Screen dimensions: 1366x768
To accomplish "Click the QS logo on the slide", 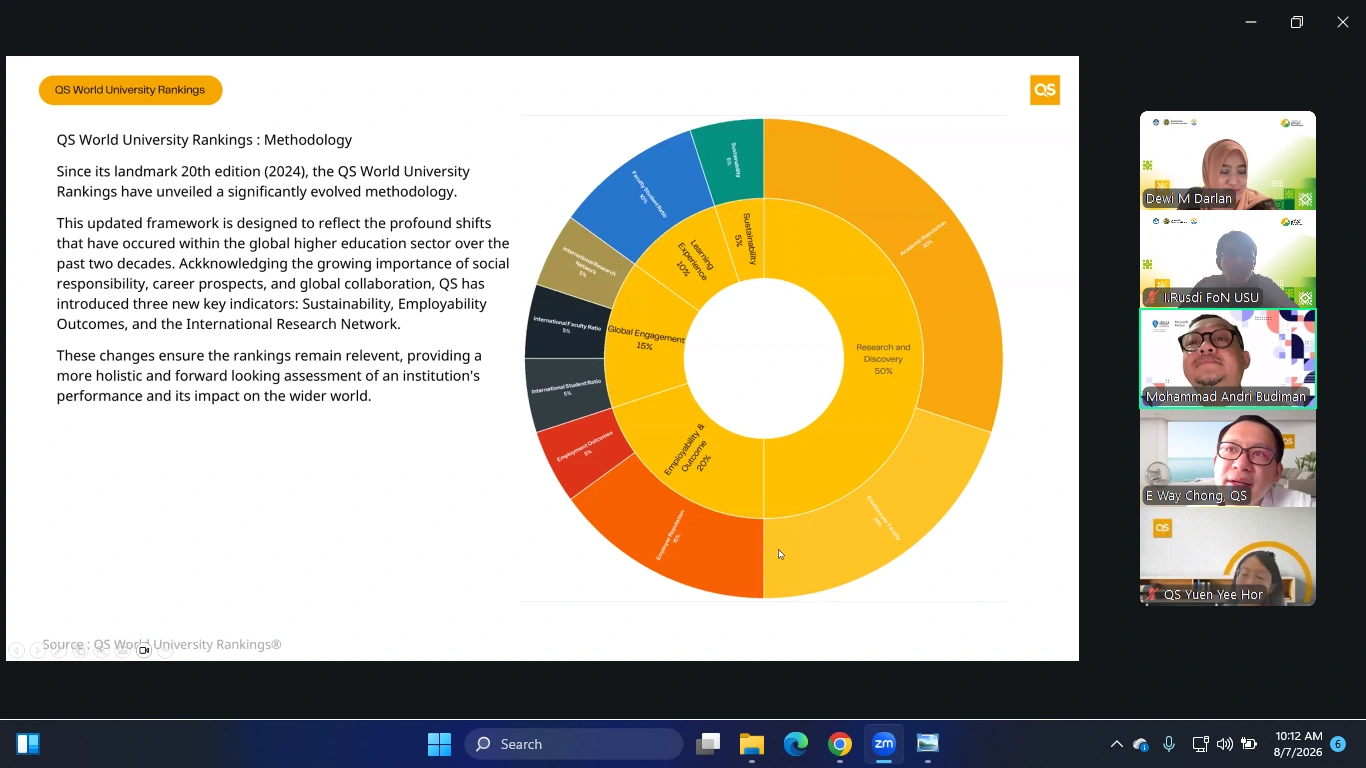I will coord(1045,90).
